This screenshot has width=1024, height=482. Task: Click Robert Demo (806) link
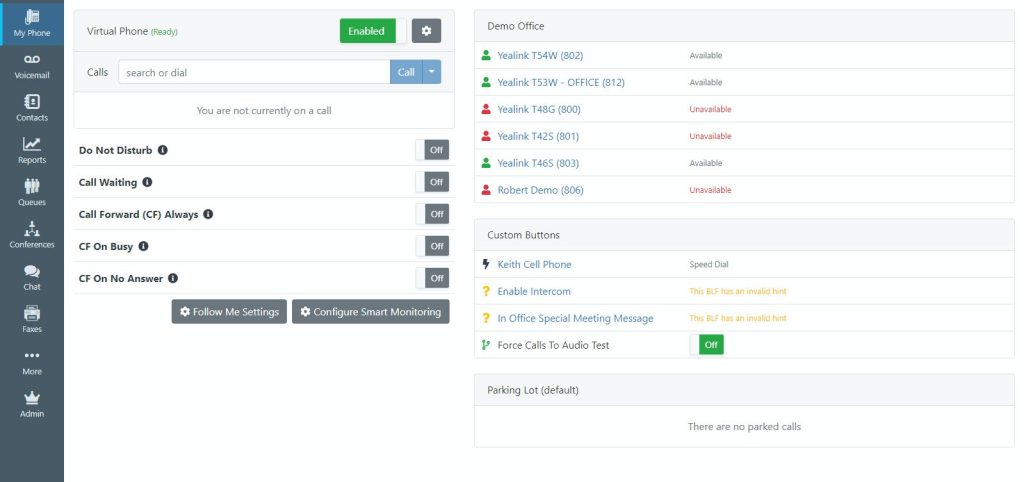(x=541, y=190)
